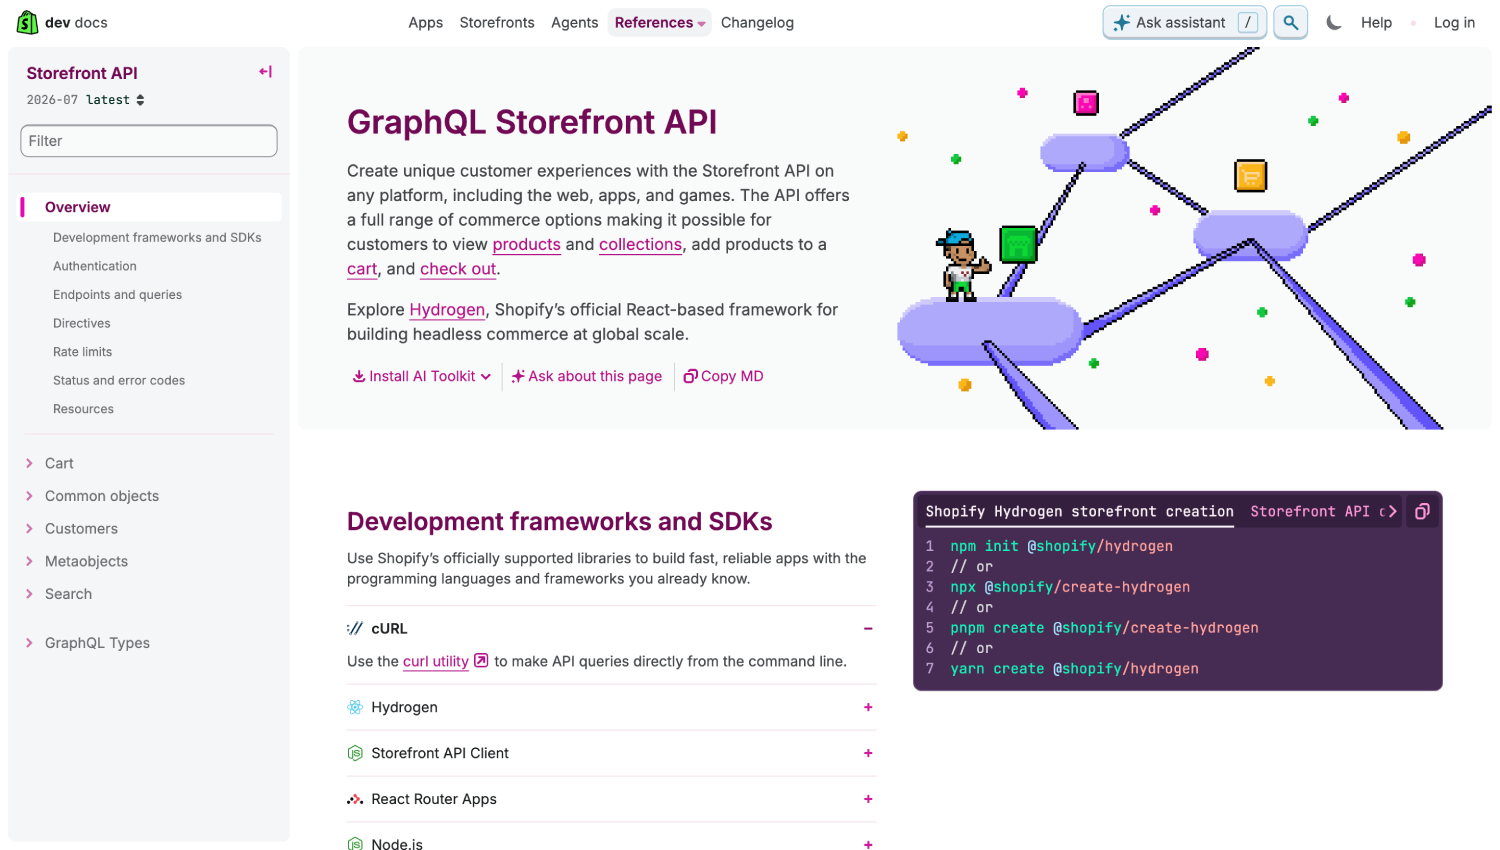Viewport: 1500px width, 850px height.
Task: Click the download icon on Install AI Toolkit
Action: click(359, 376)
